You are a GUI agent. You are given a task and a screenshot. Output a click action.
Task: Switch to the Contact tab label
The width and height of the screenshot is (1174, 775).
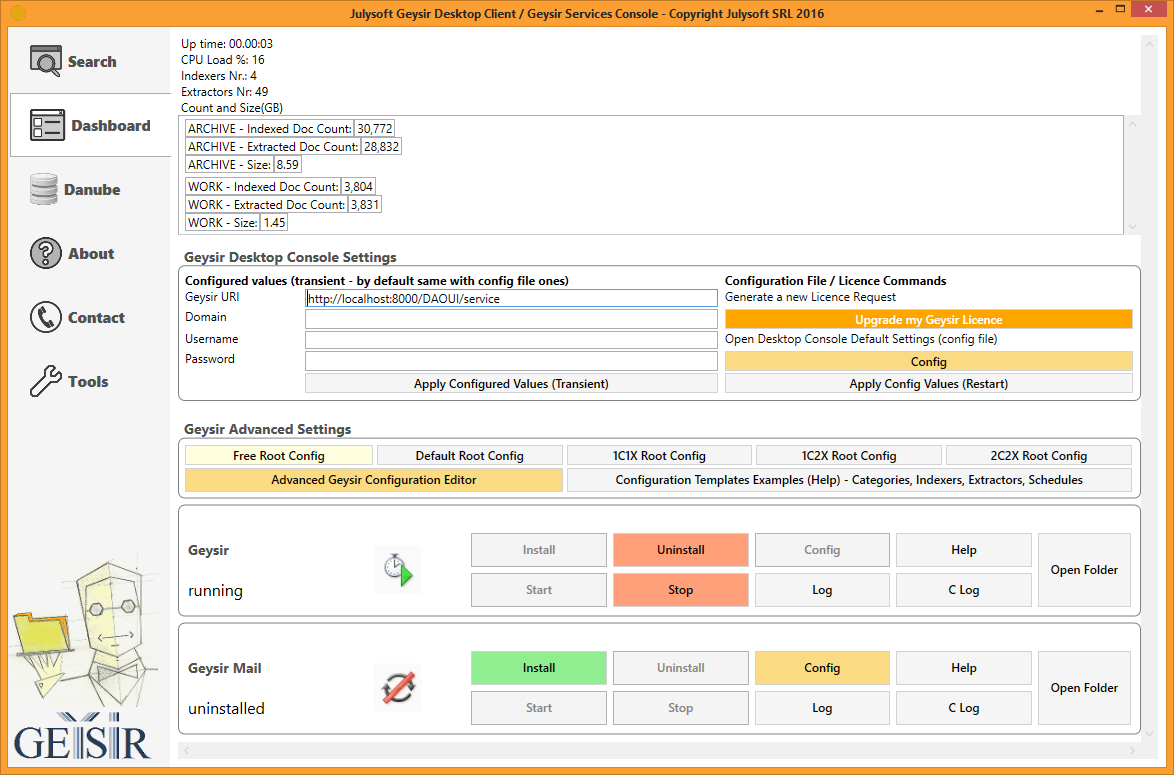pos(97,317)
